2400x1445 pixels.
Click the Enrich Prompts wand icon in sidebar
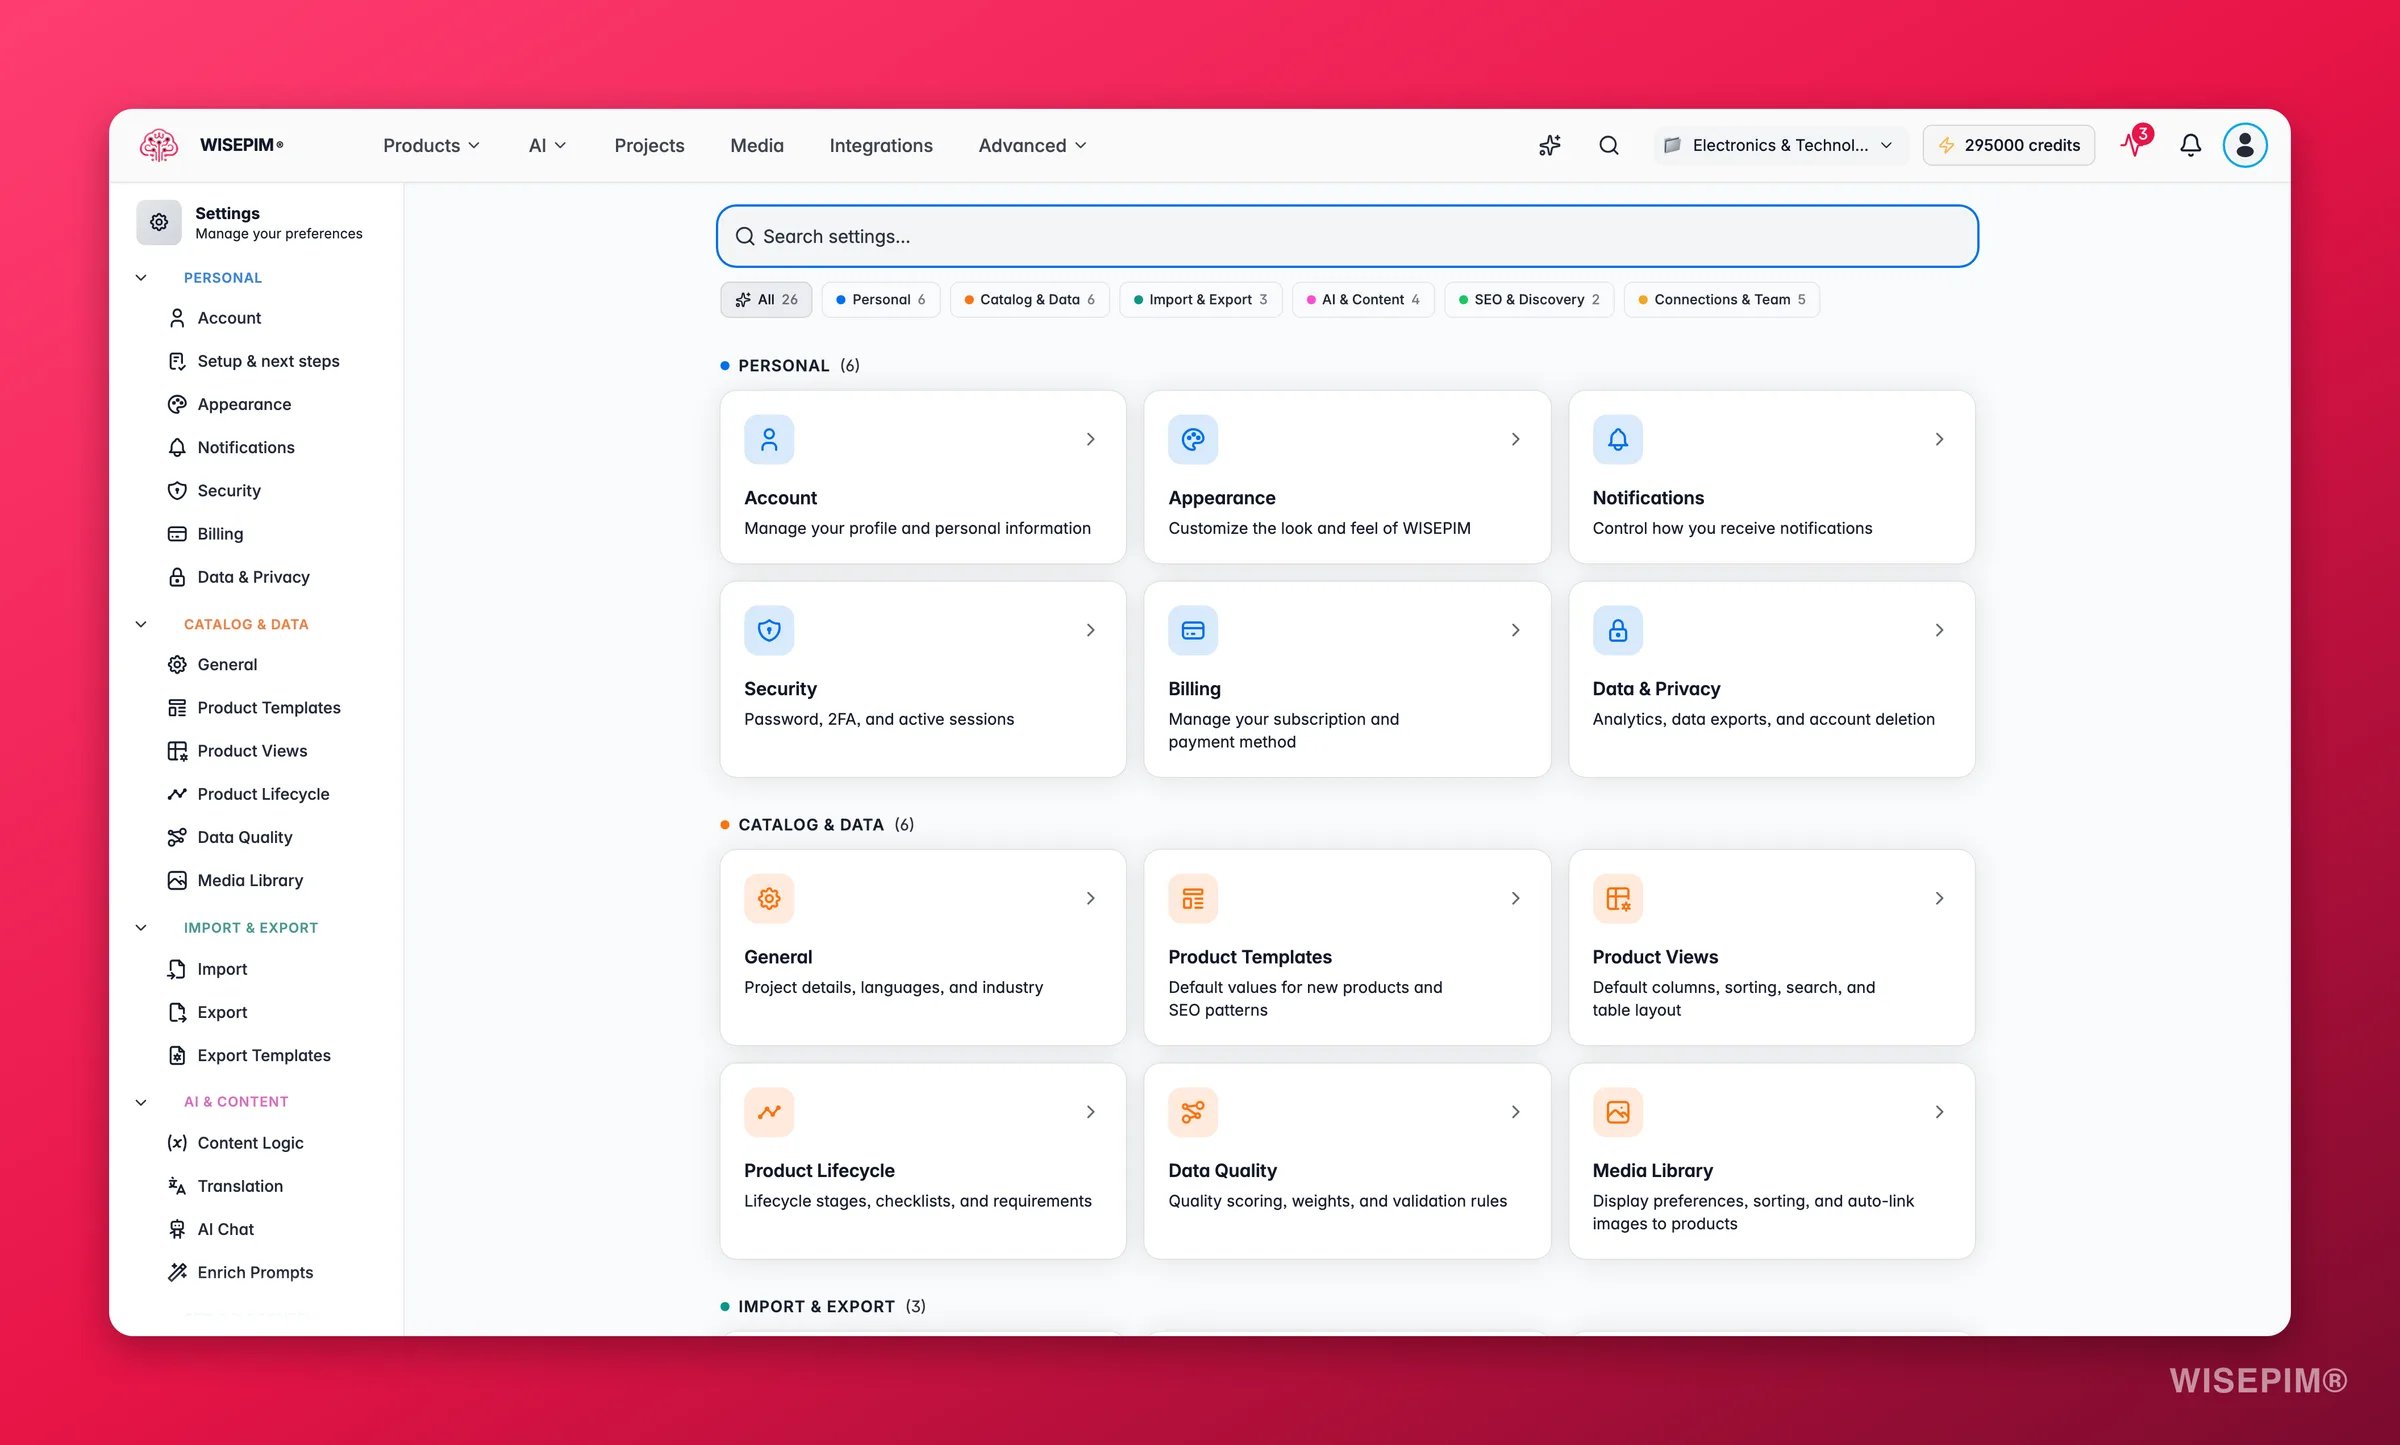pyautogui.click(x=177, y=1272)
